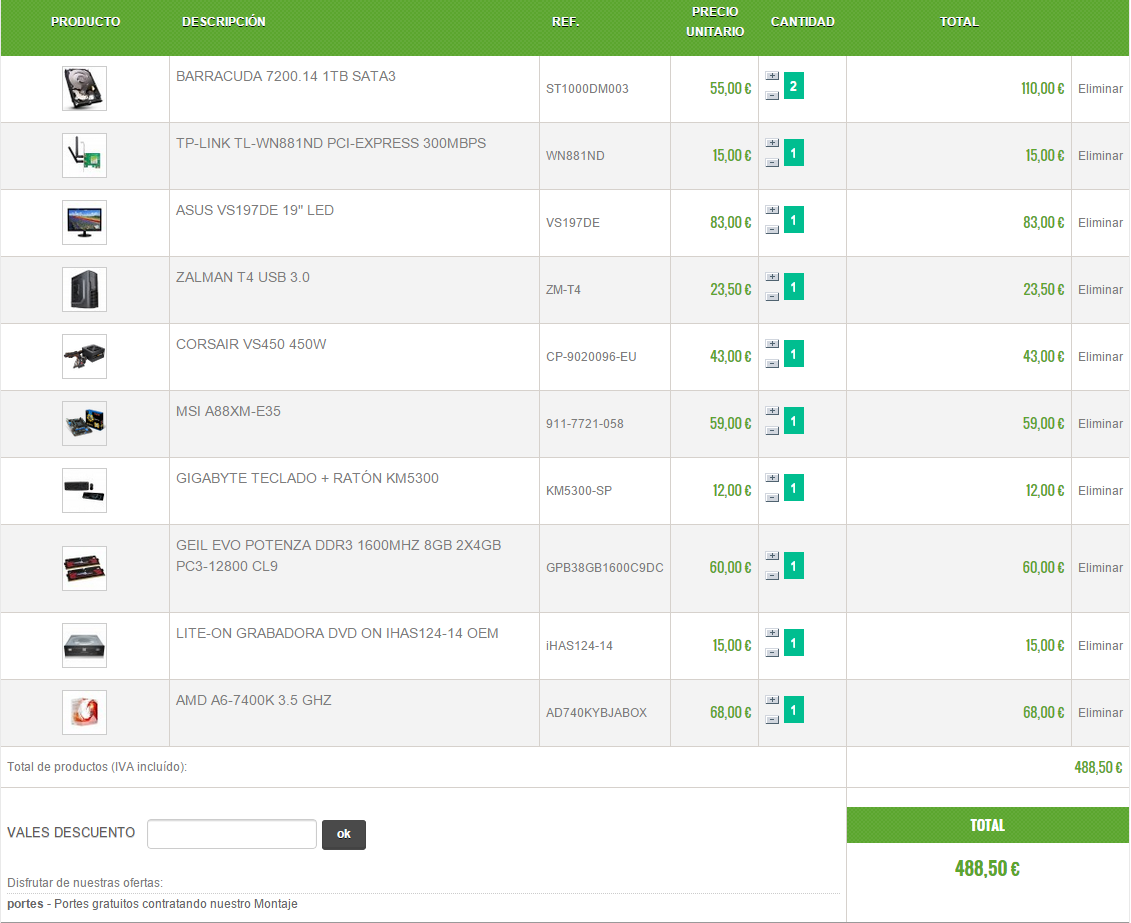Image resolution: width=1131 pixels, height=923 pixels.
Task: Select reference text GPB38GB1600C9DC
Action: click(604, 568)
